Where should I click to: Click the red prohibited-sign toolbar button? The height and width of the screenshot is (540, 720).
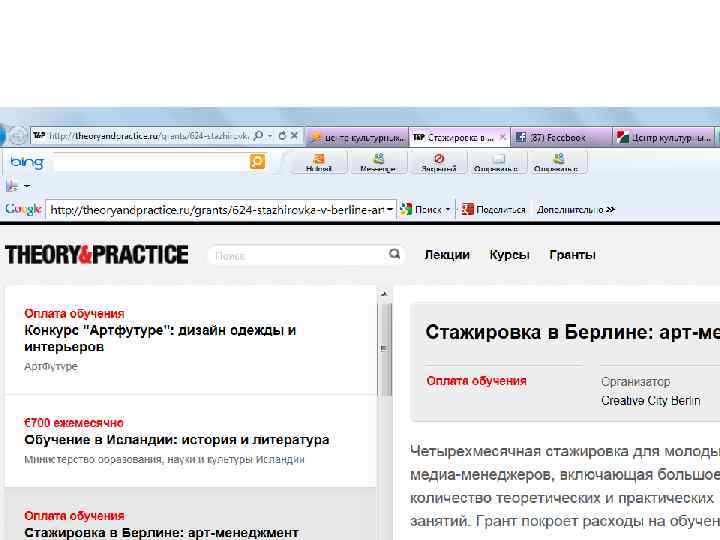[x=439, y=163]
